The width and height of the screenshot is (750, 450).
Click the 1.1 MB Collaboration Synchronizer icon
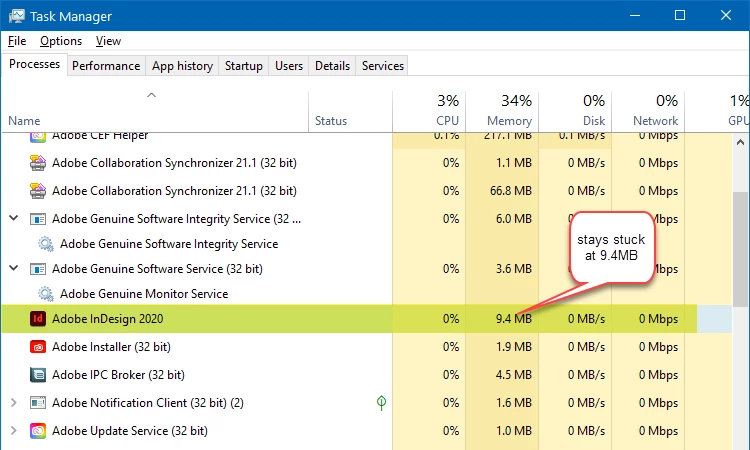(x=38, y=163)
